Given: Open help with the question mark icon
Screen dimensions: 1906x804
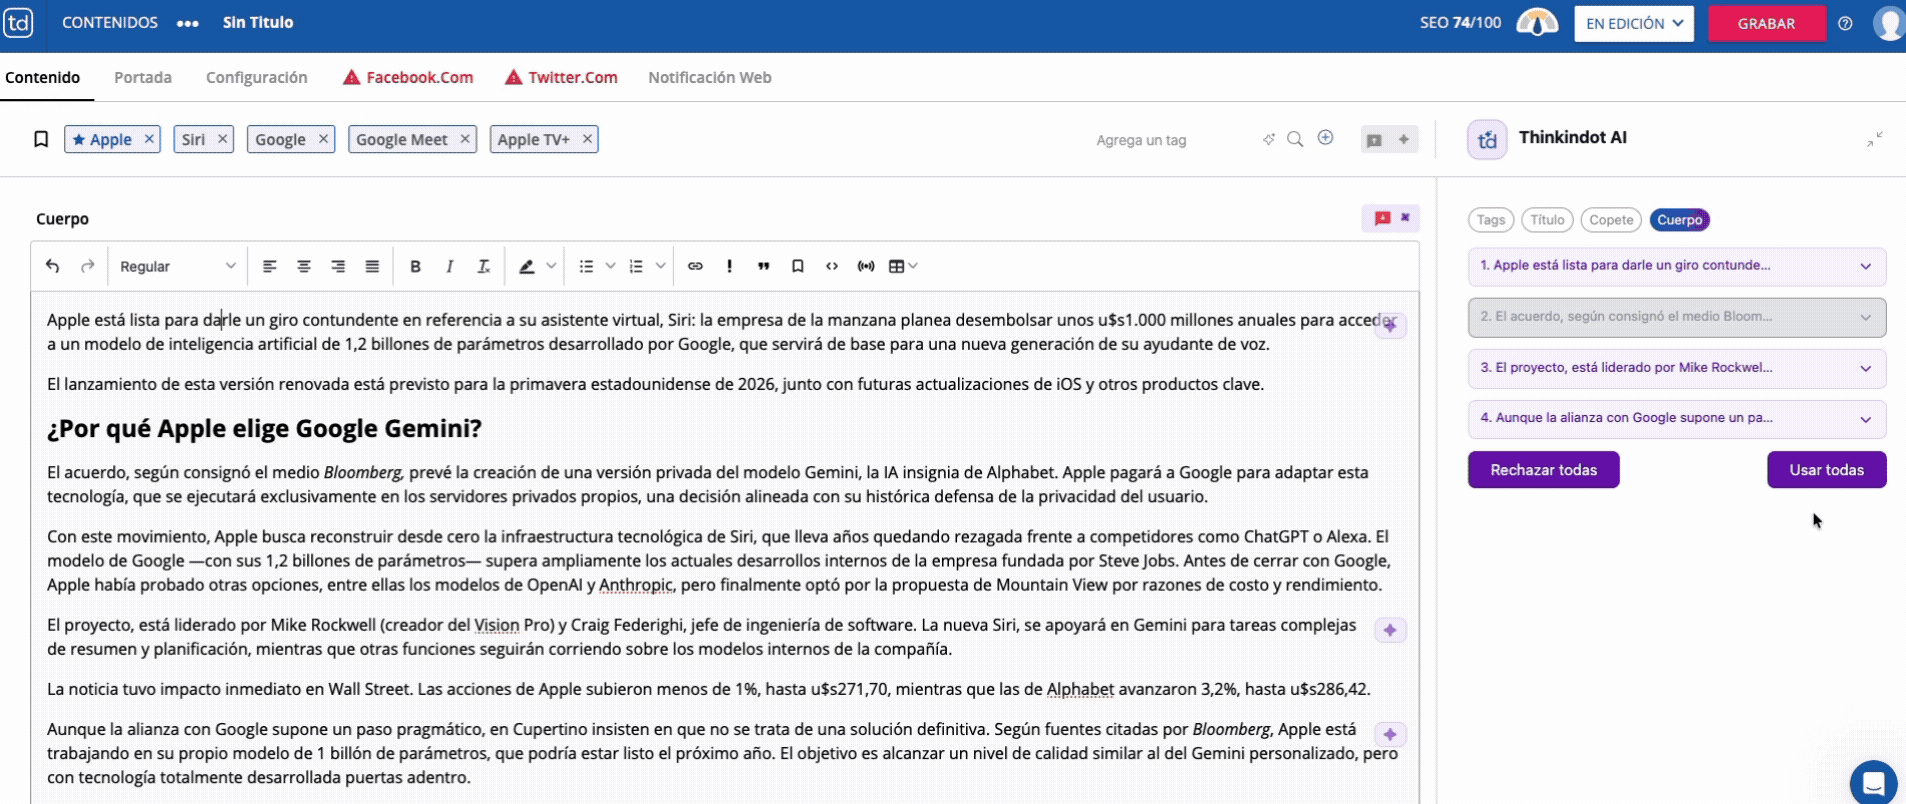Looking at the screenshot, I should pos(1845,23).
